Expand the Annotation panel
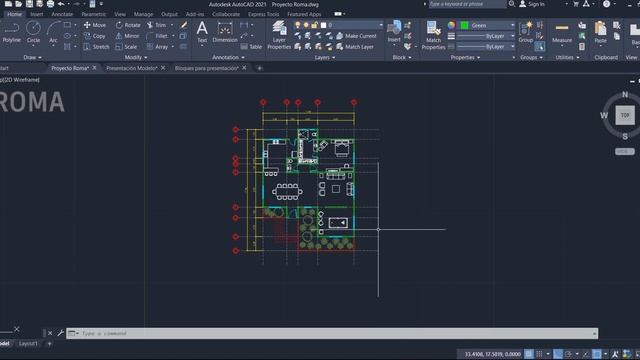Viewport: 640px width, 360px height. [228, 58]
